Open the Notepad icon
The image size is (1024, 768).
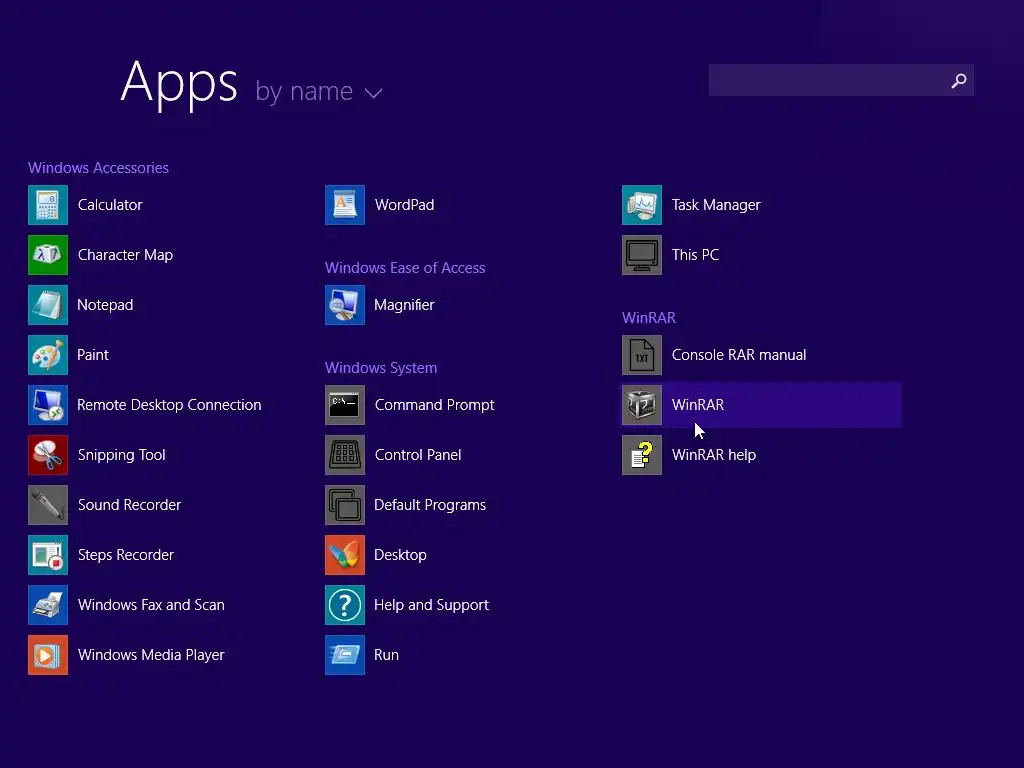(x=48, y=305)
